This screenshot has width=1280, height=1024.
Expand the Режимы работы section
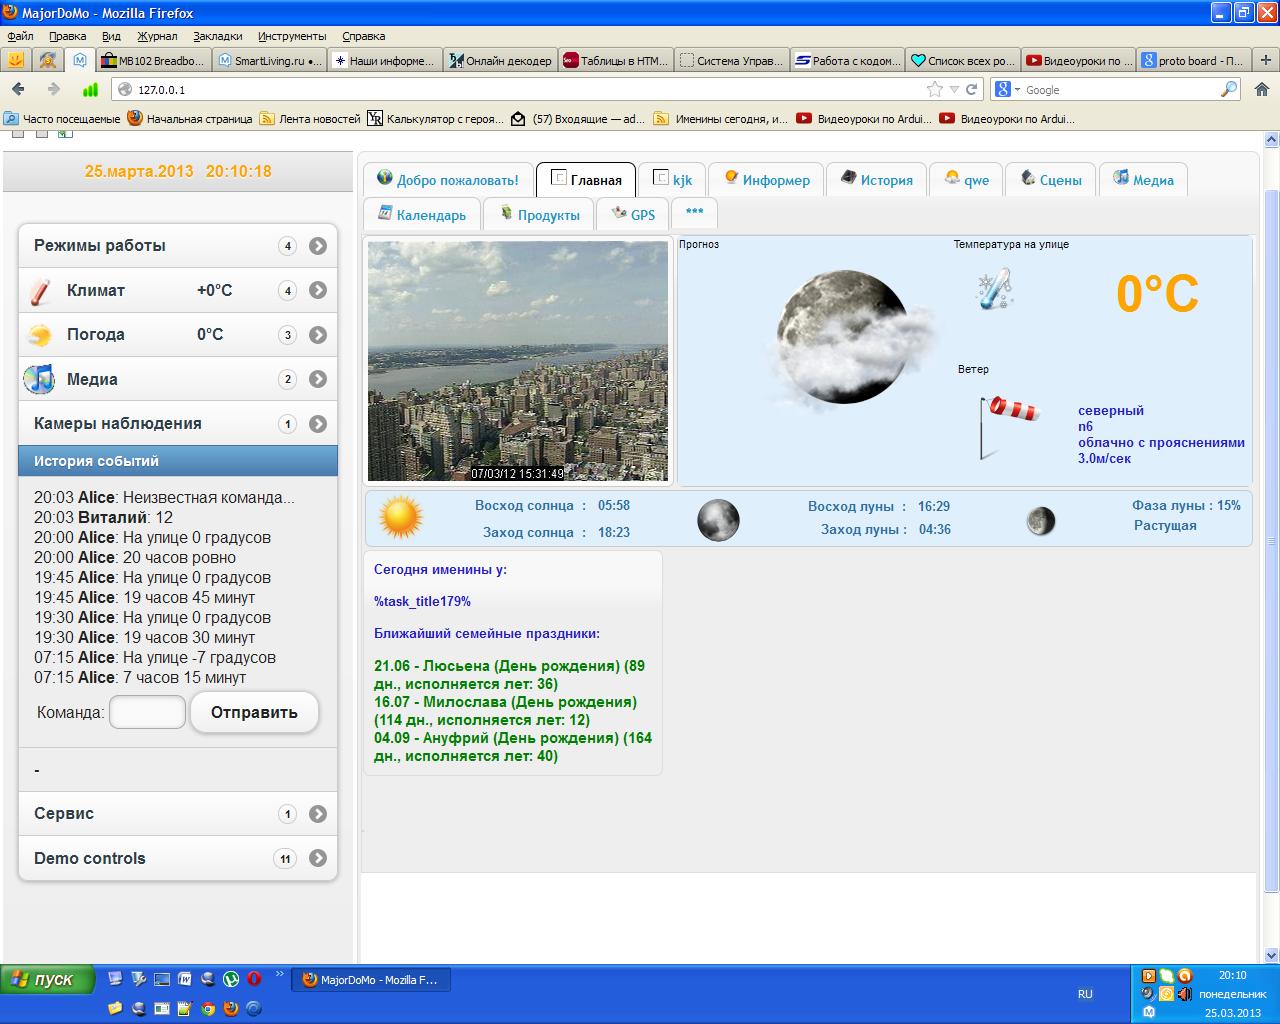[x=318, y=246]
